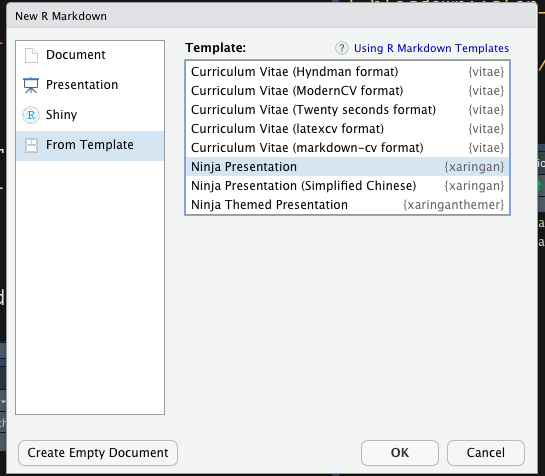Click the Shiny R logo icon
The width and height of the screenshot is (545, 476).
tap(31, 115)
